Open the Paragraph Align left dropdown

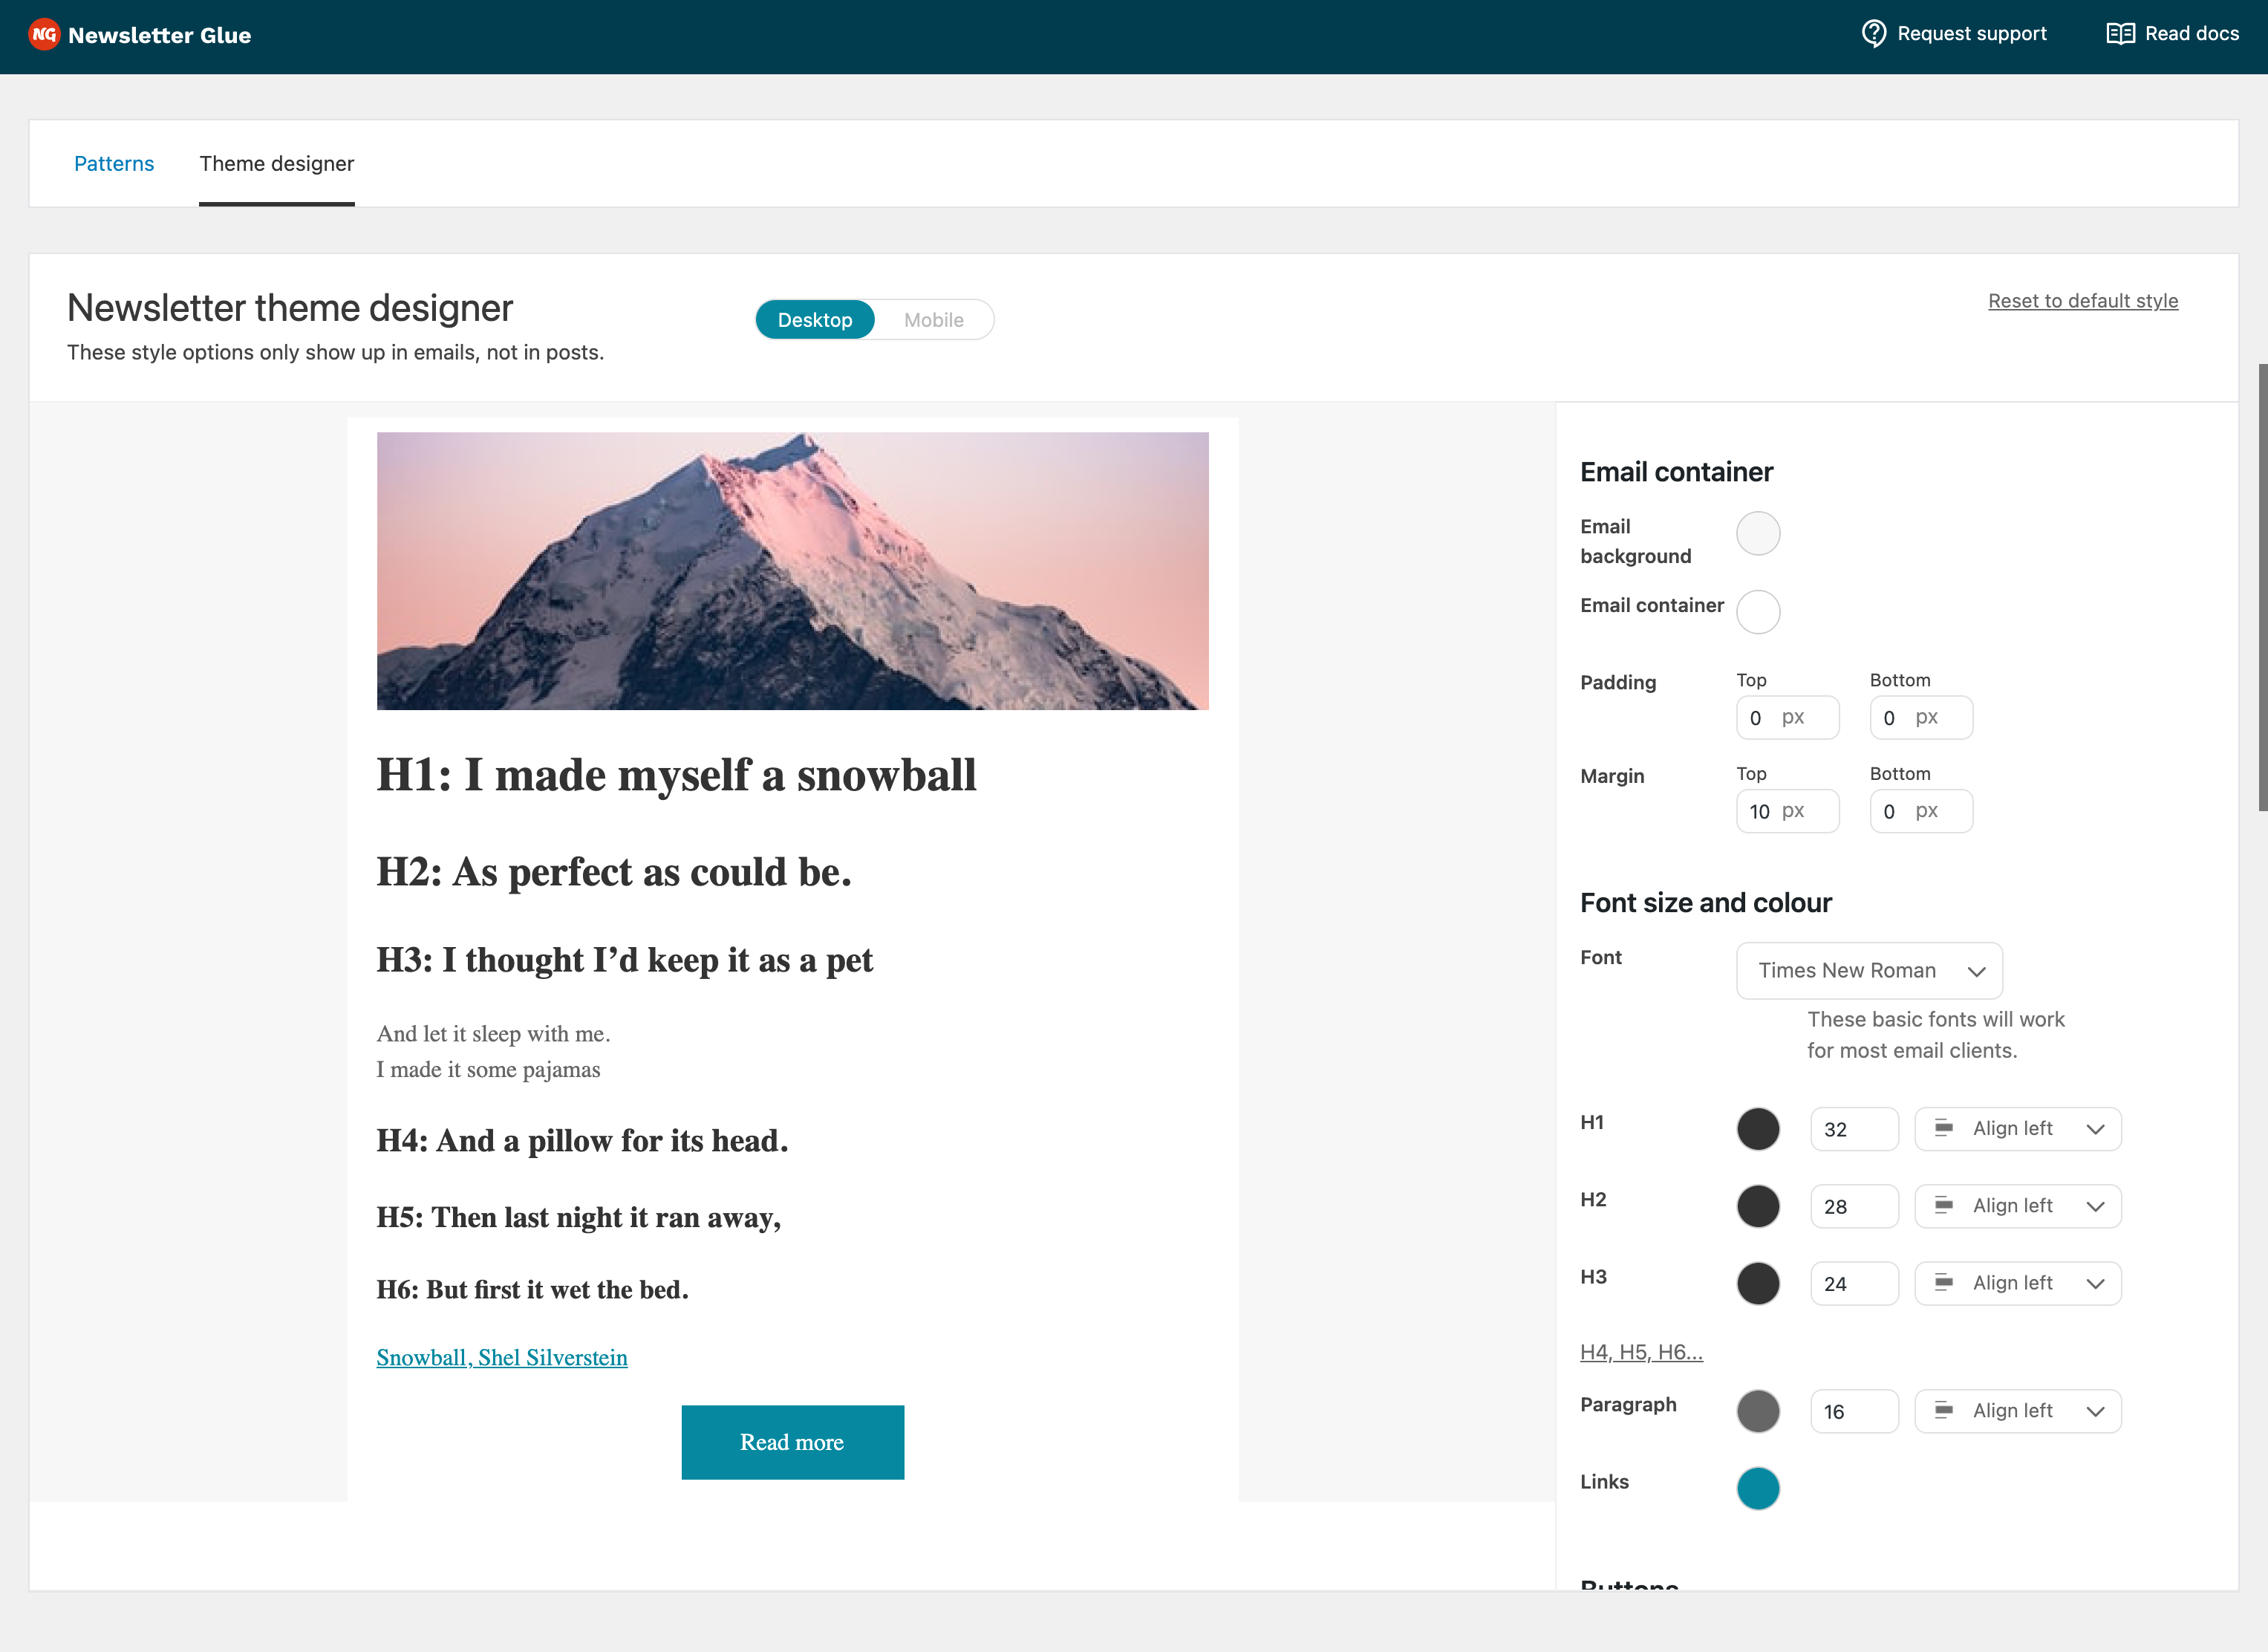(x=2018, y=1411)
